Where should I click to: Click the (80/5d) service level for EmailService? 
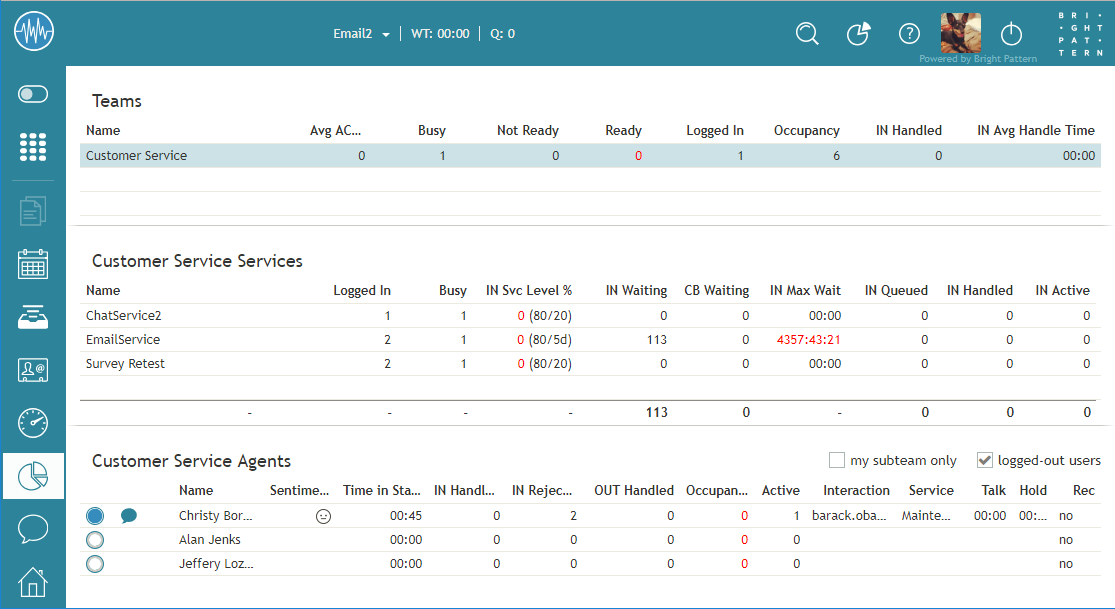(550, 340)
